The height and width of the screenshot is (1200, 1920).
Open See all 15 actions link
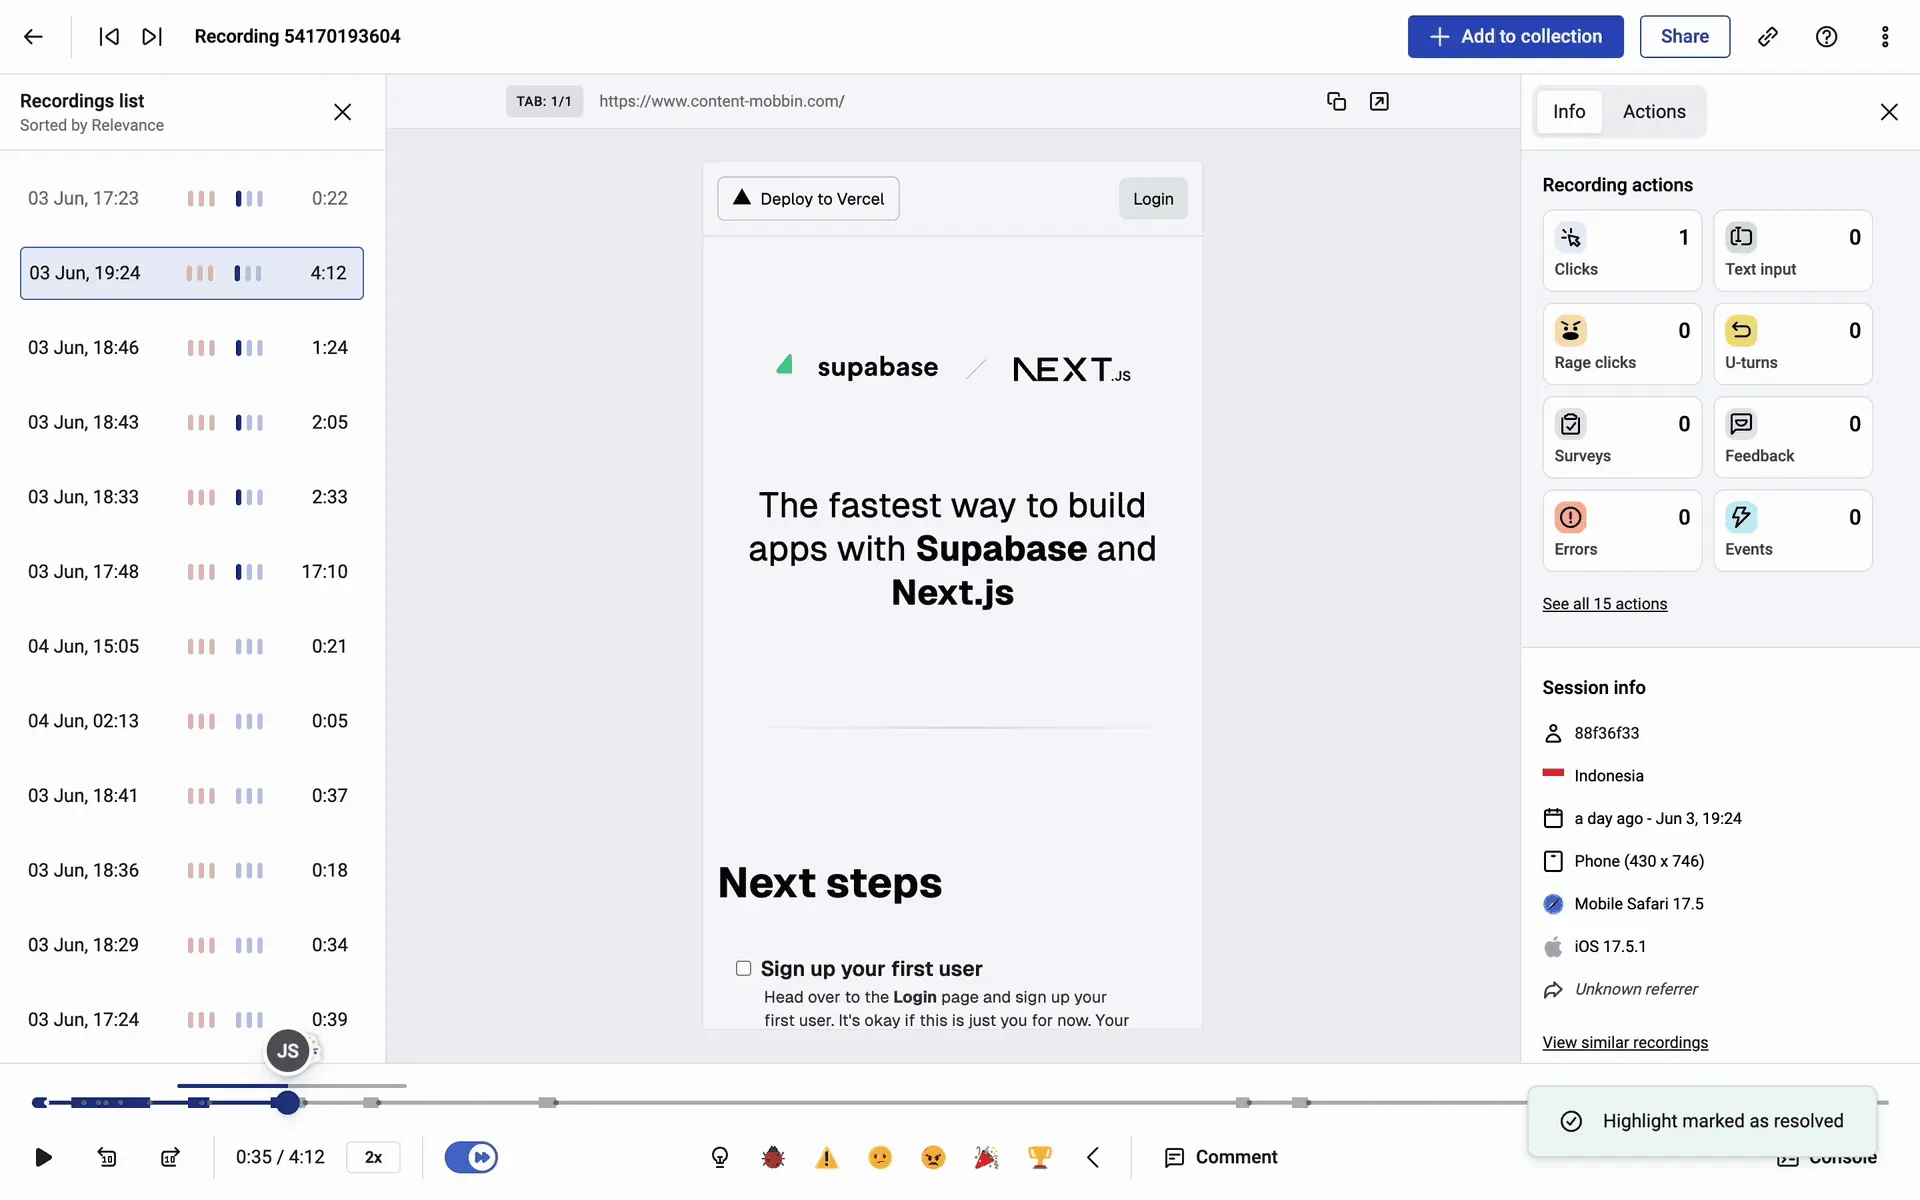[1604, 604]
